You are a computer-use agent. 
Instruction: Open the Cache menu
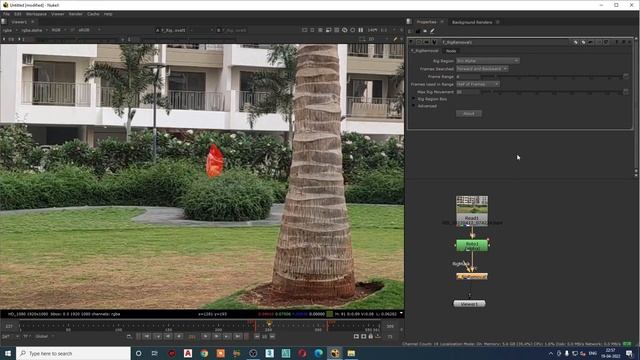click(93, 14)
